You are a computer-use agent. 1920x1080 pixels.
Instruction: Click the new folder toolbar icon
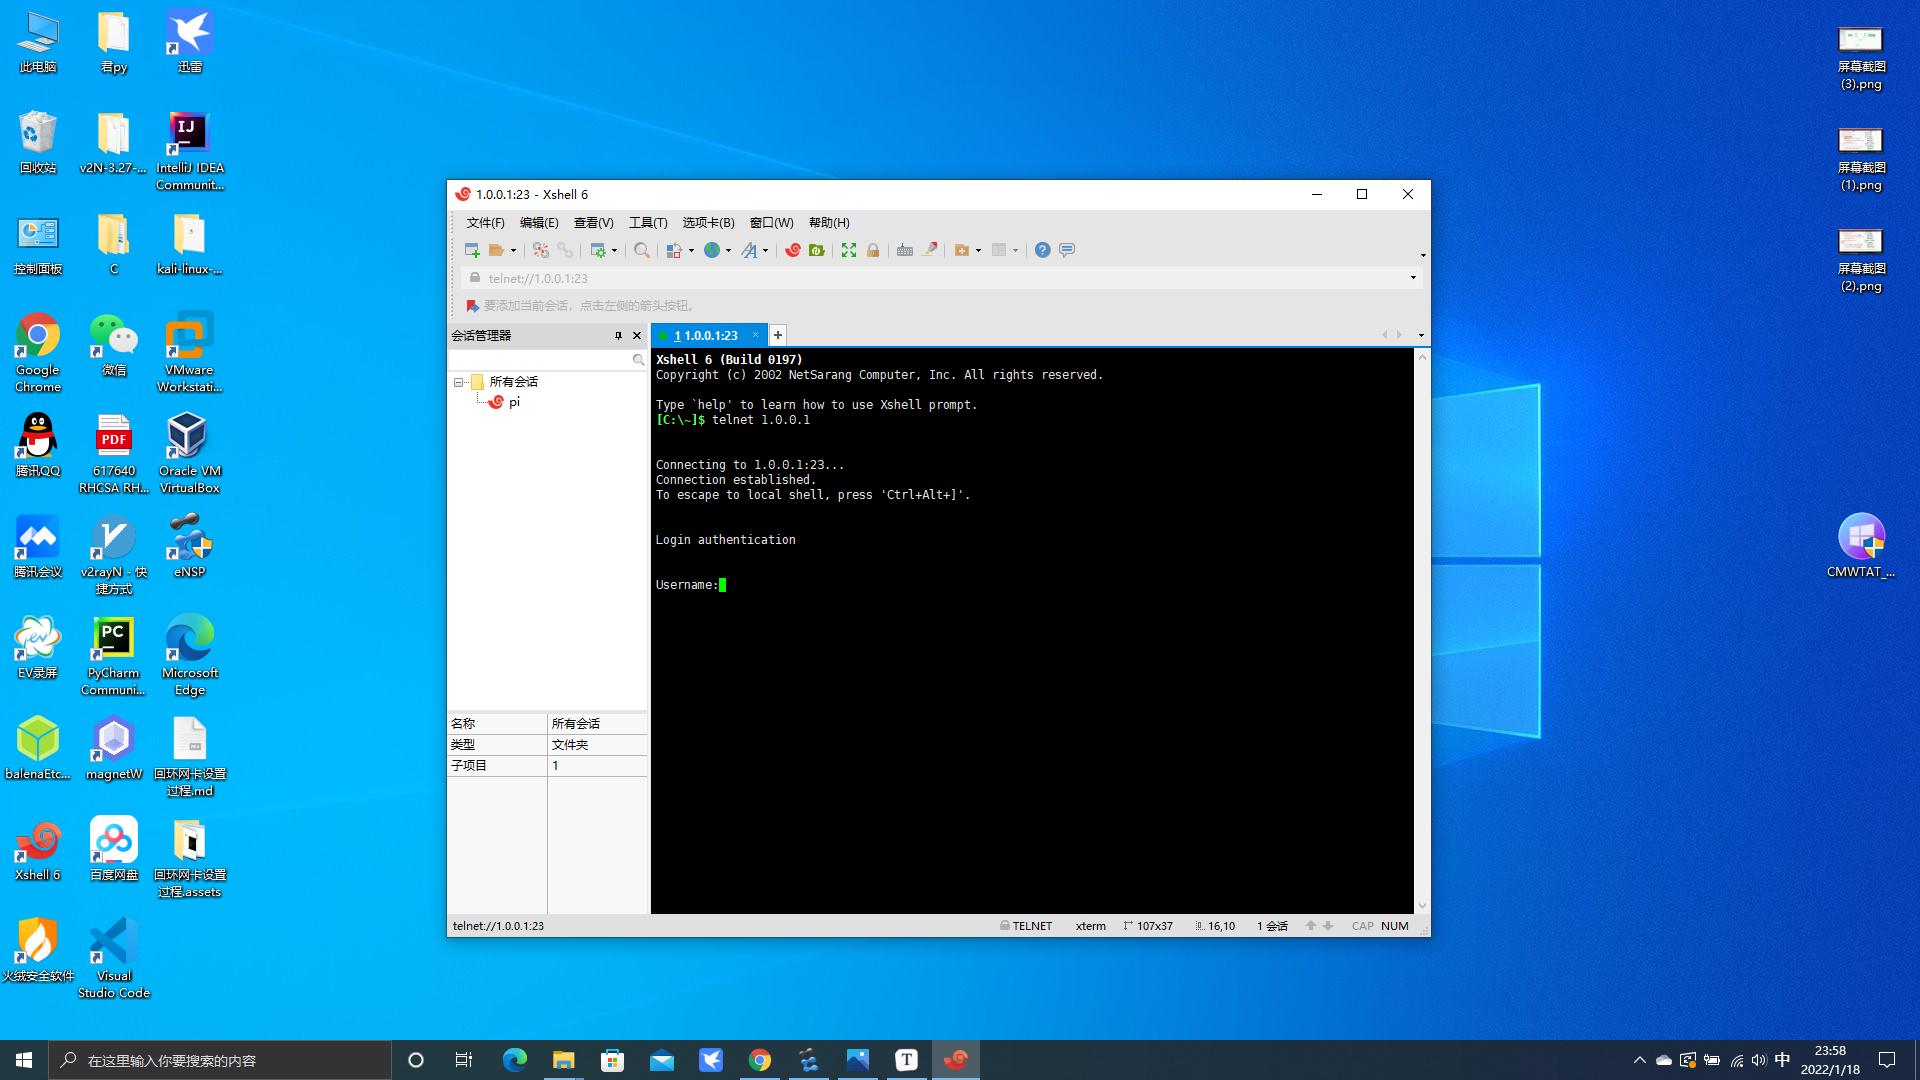962,250
